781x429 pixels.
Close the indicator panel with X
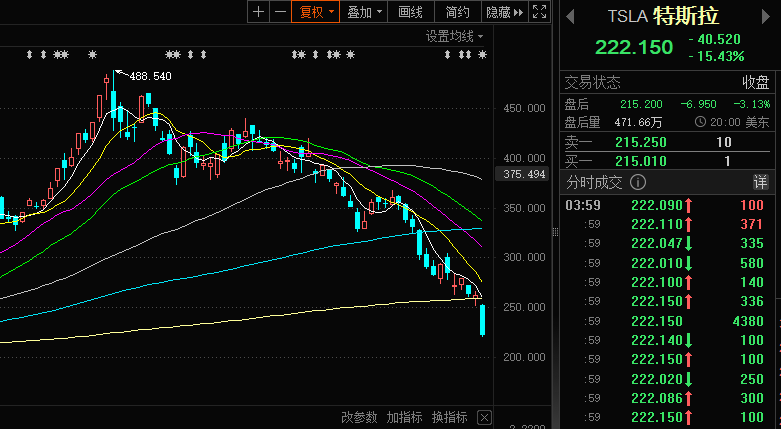tap(484, 417)
